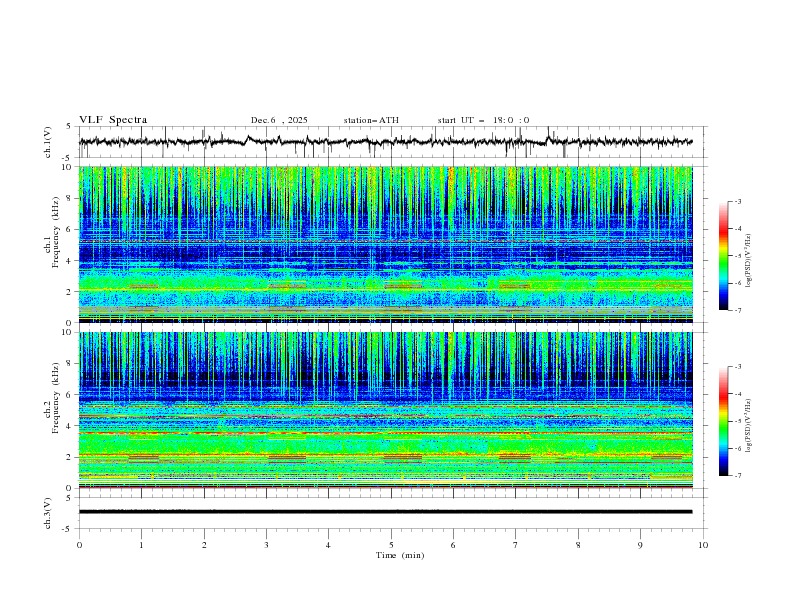Image resolution: width=792 pixels, height=612 pixels.
Task: Click the ch.1 voltage waveform trace panel
Action: tap(393, 142)
